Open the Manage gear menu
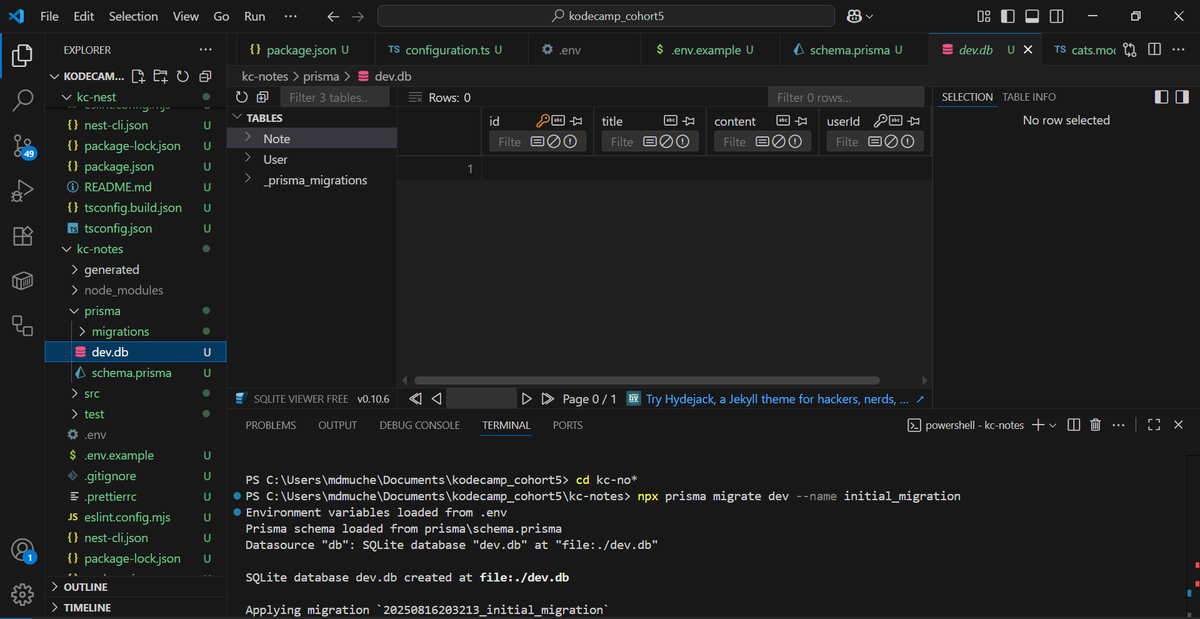1200x619 pixels. [x=22, y=594]
